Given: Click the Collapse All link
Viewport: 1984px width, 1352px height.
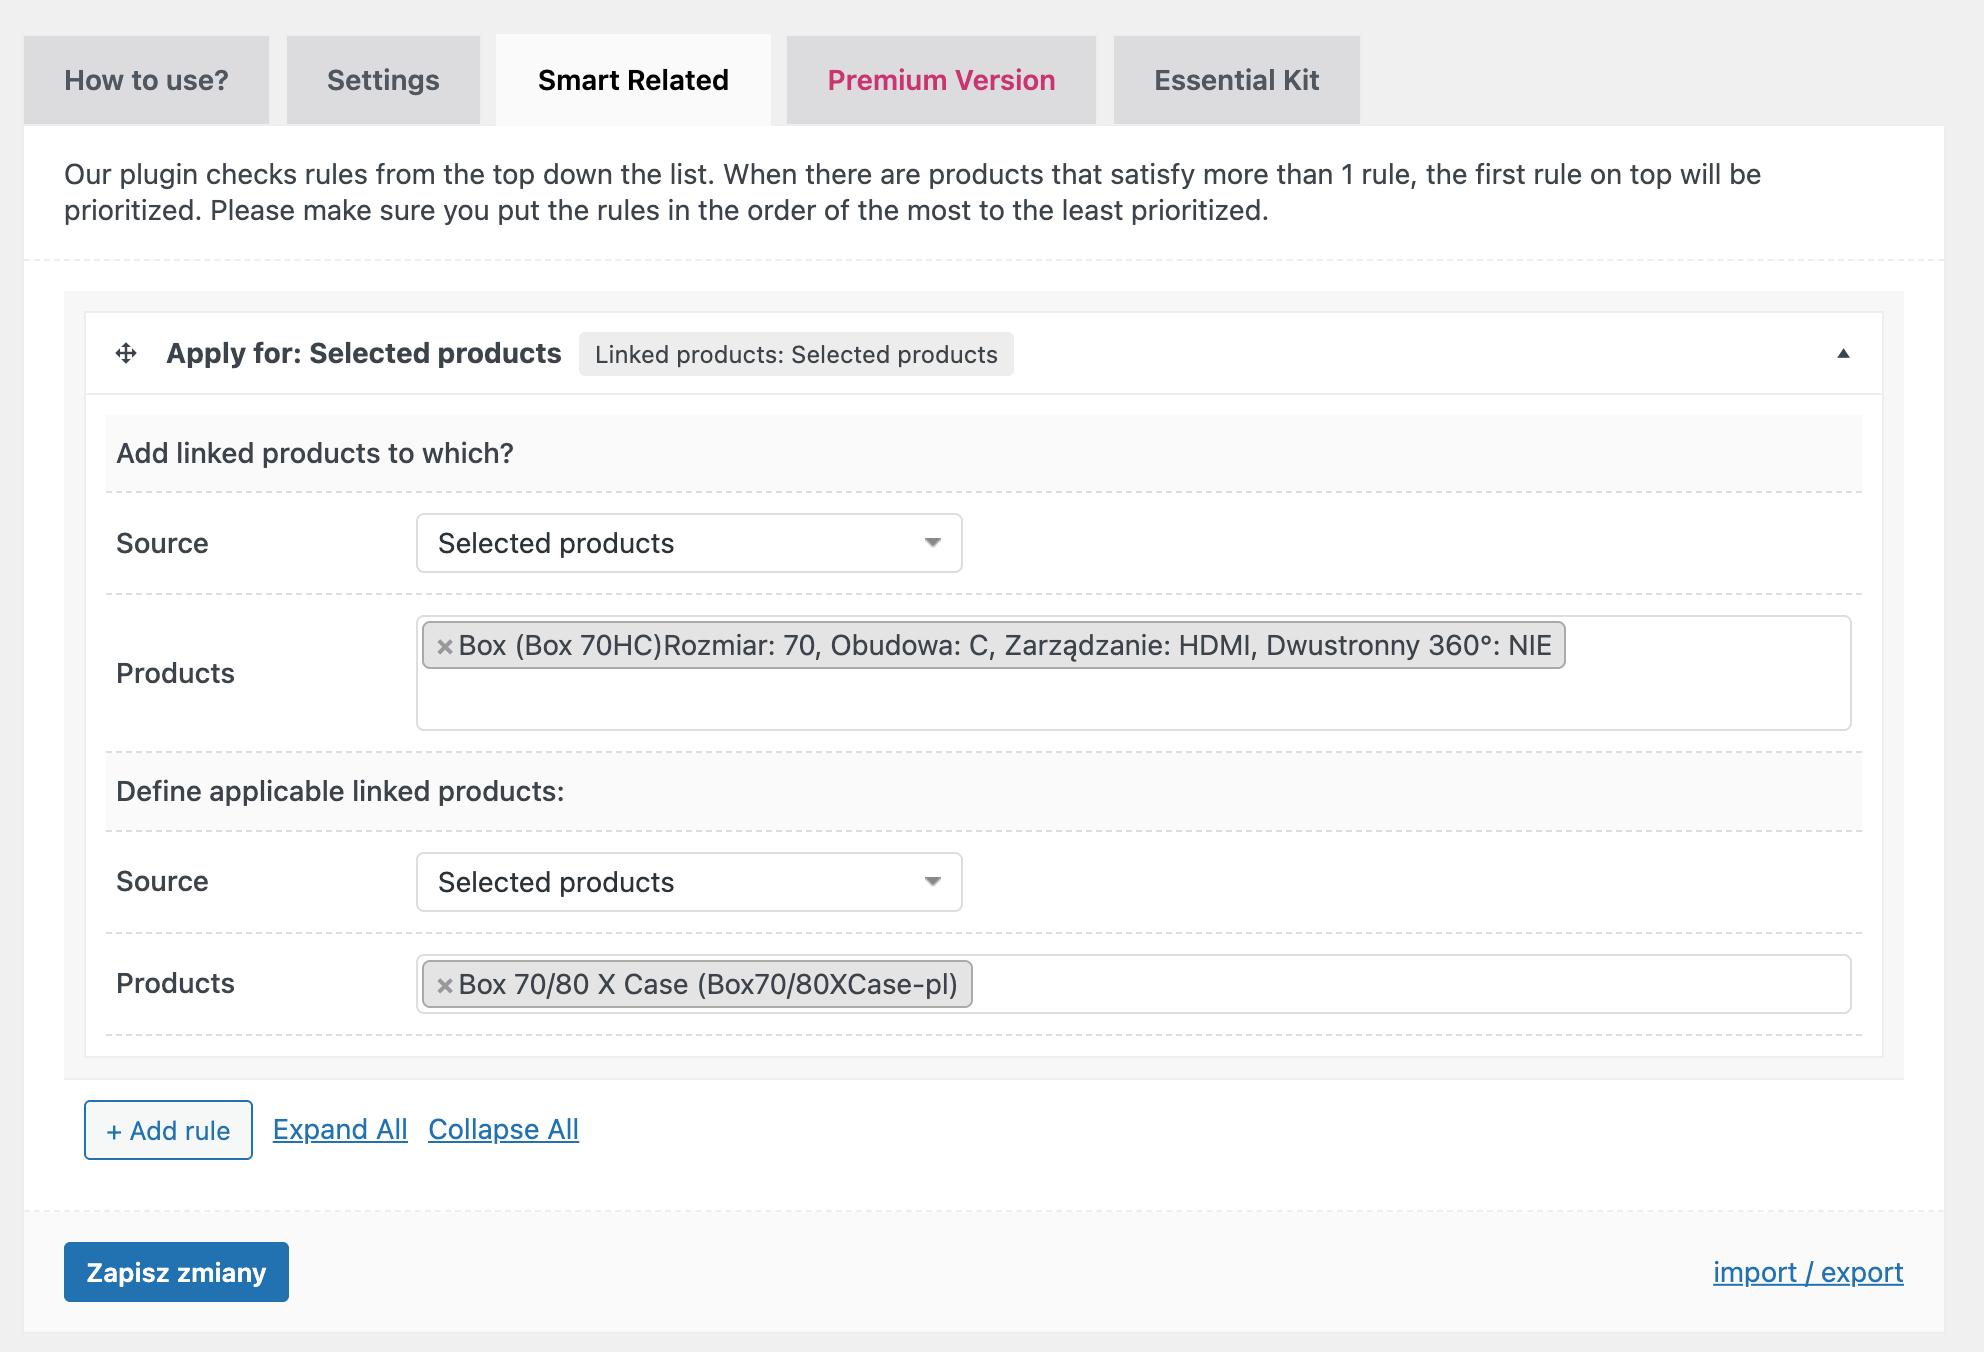Looking at the screenshot, I should (x=503, y=1129).
